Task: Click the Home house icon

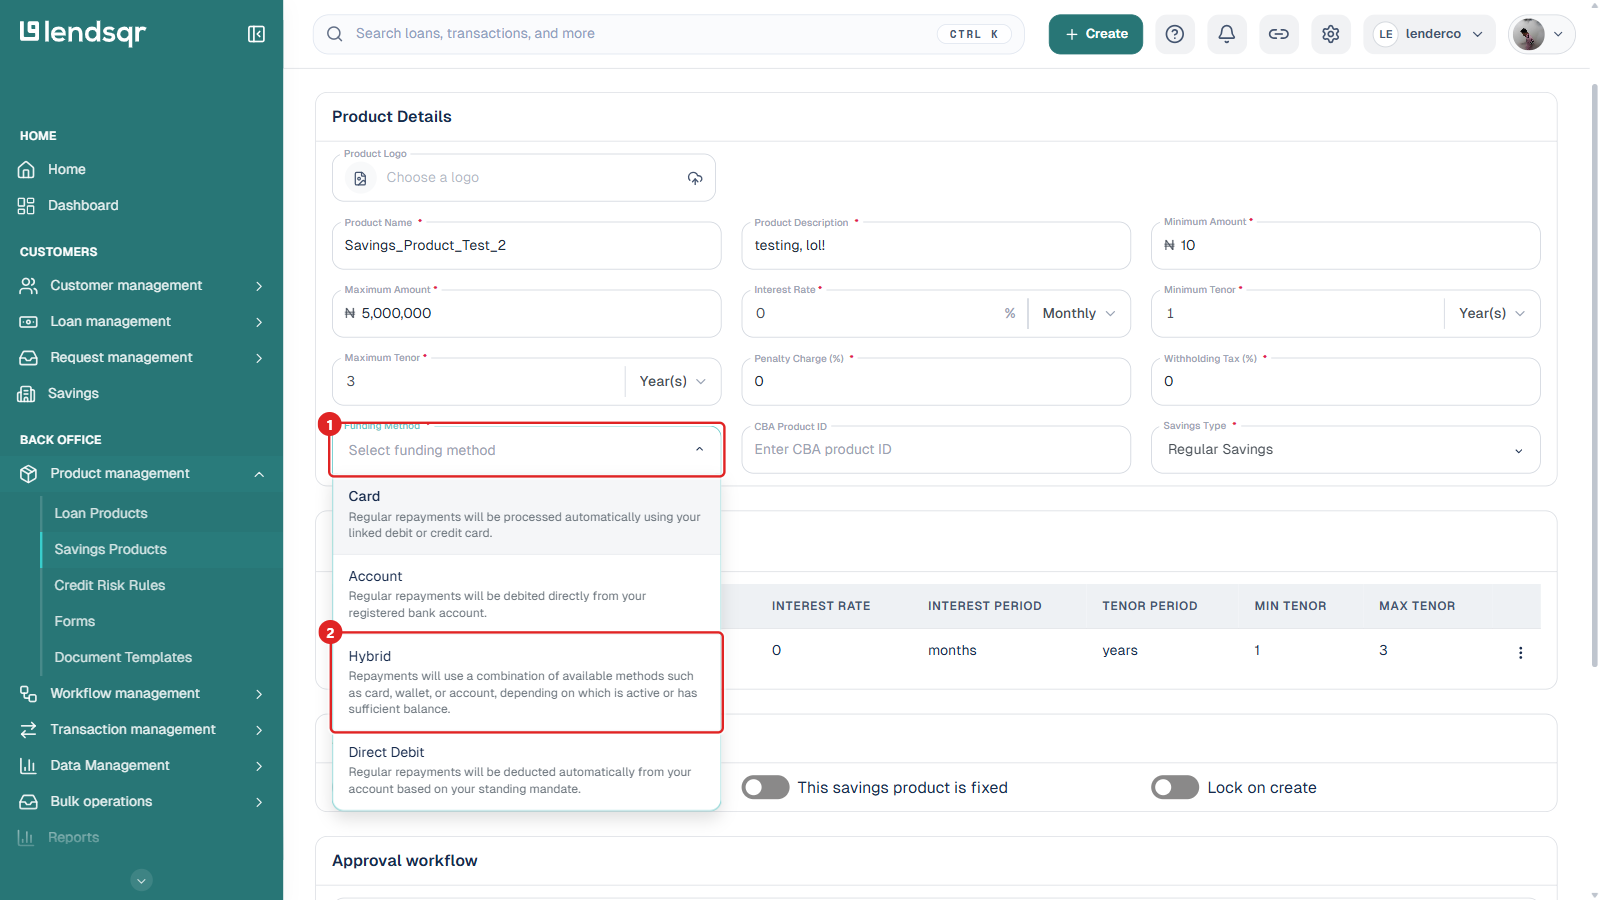Action: [26, 170]
